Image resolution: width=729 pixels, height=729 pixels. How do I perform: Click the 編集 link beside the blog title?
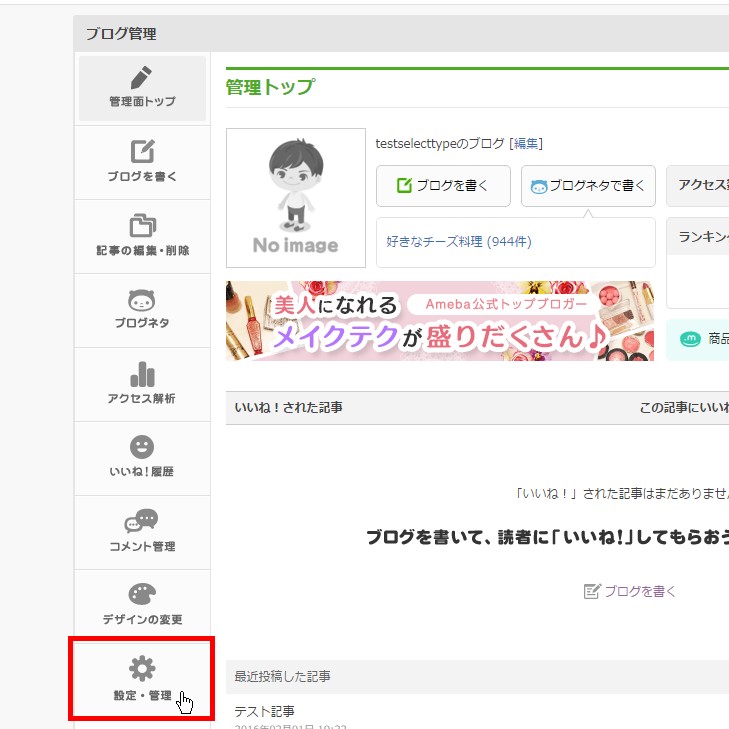[526, 143]
